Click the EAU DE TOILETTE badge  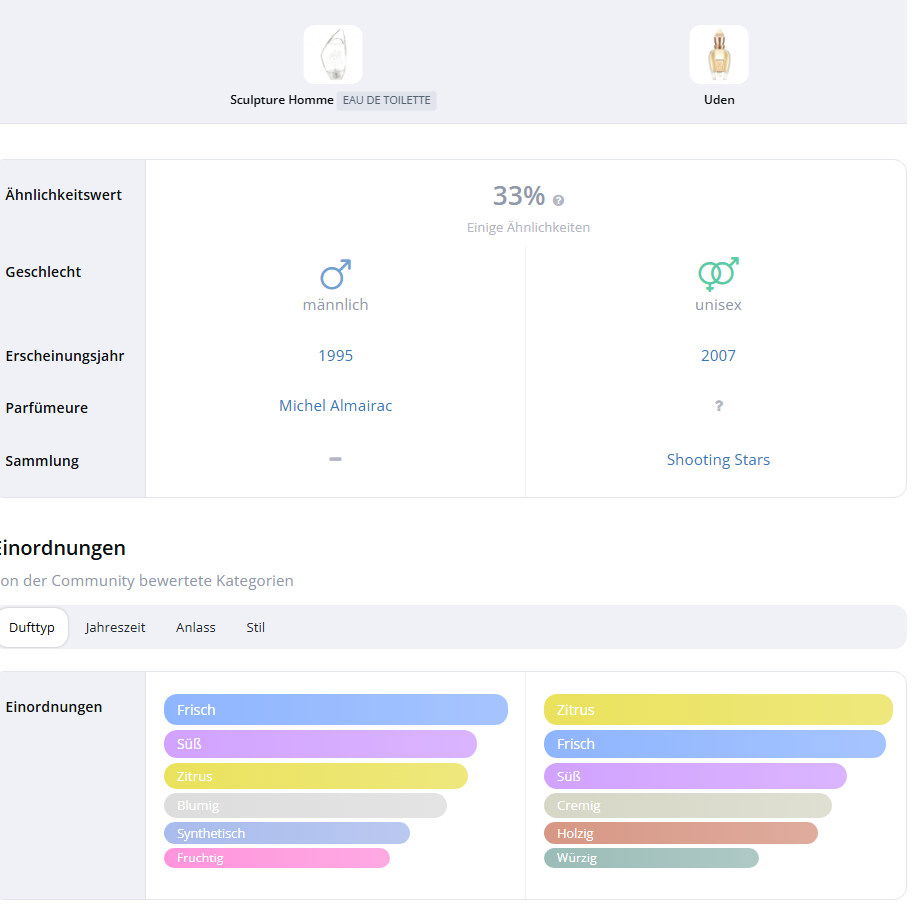[386, 100]
